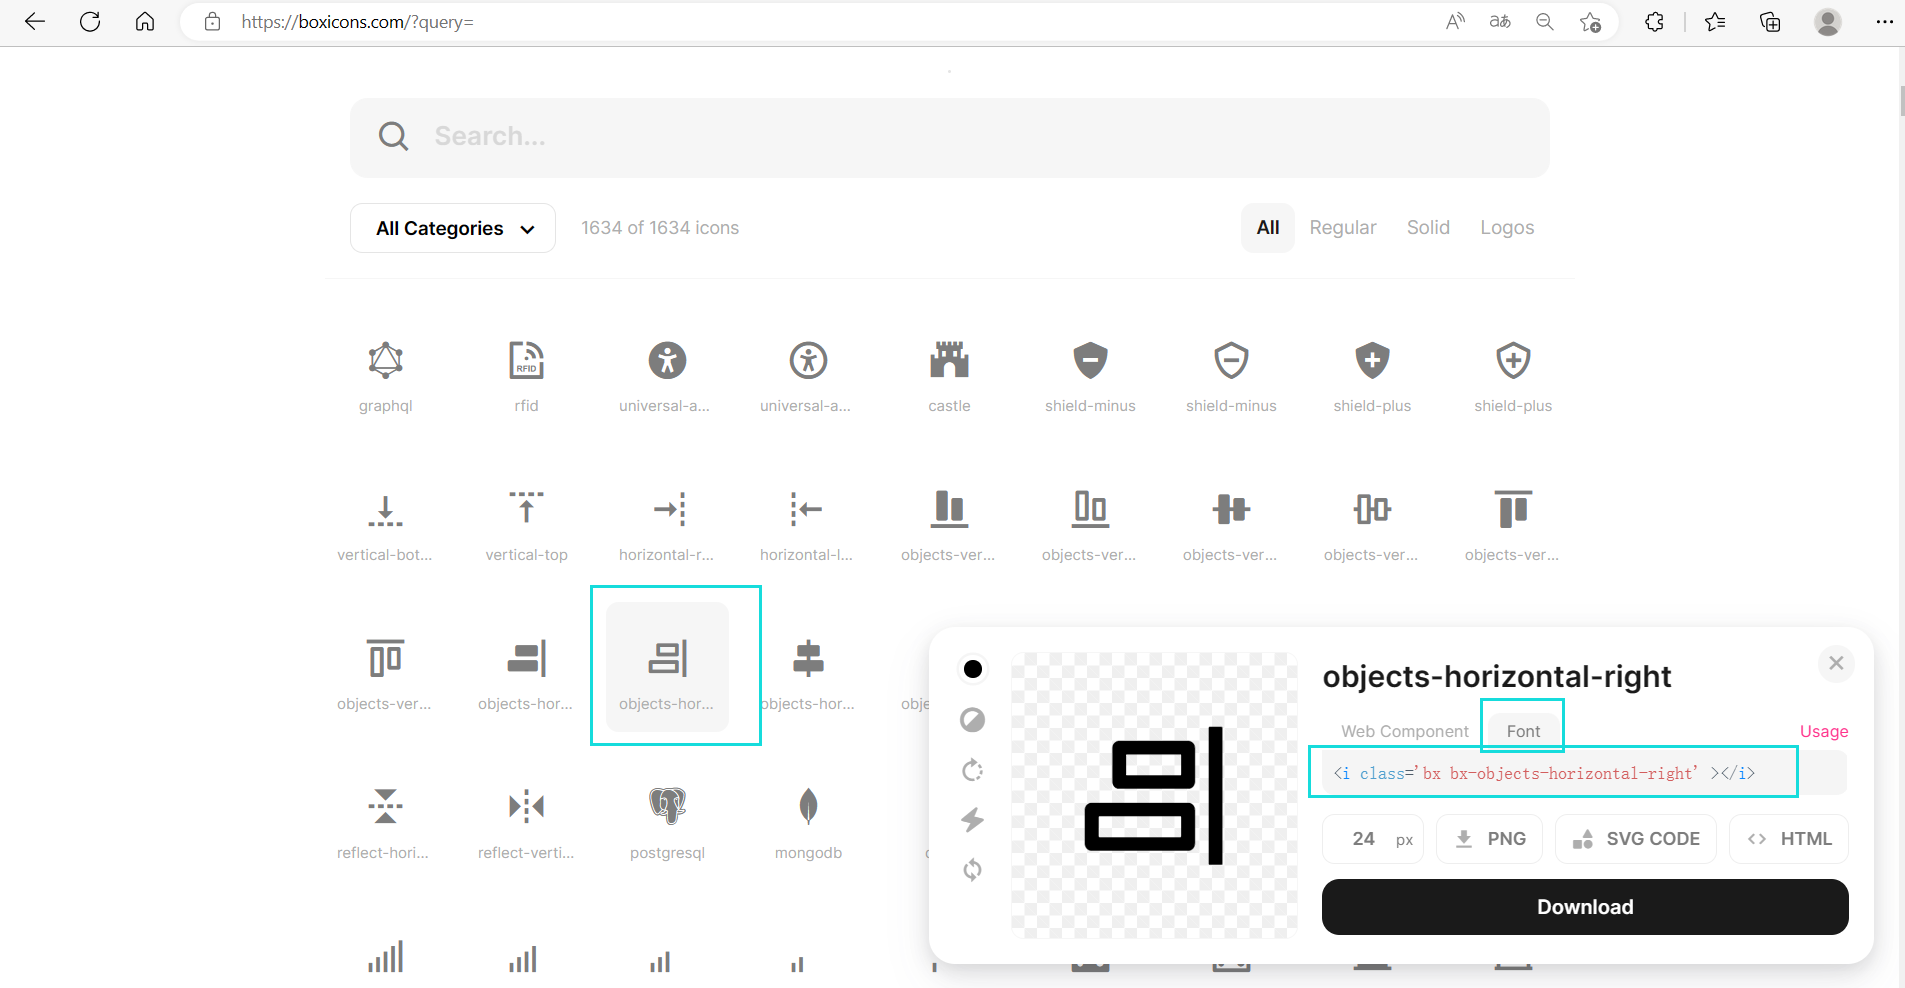Choose the postgresql elephant icon

pos(667,806)
